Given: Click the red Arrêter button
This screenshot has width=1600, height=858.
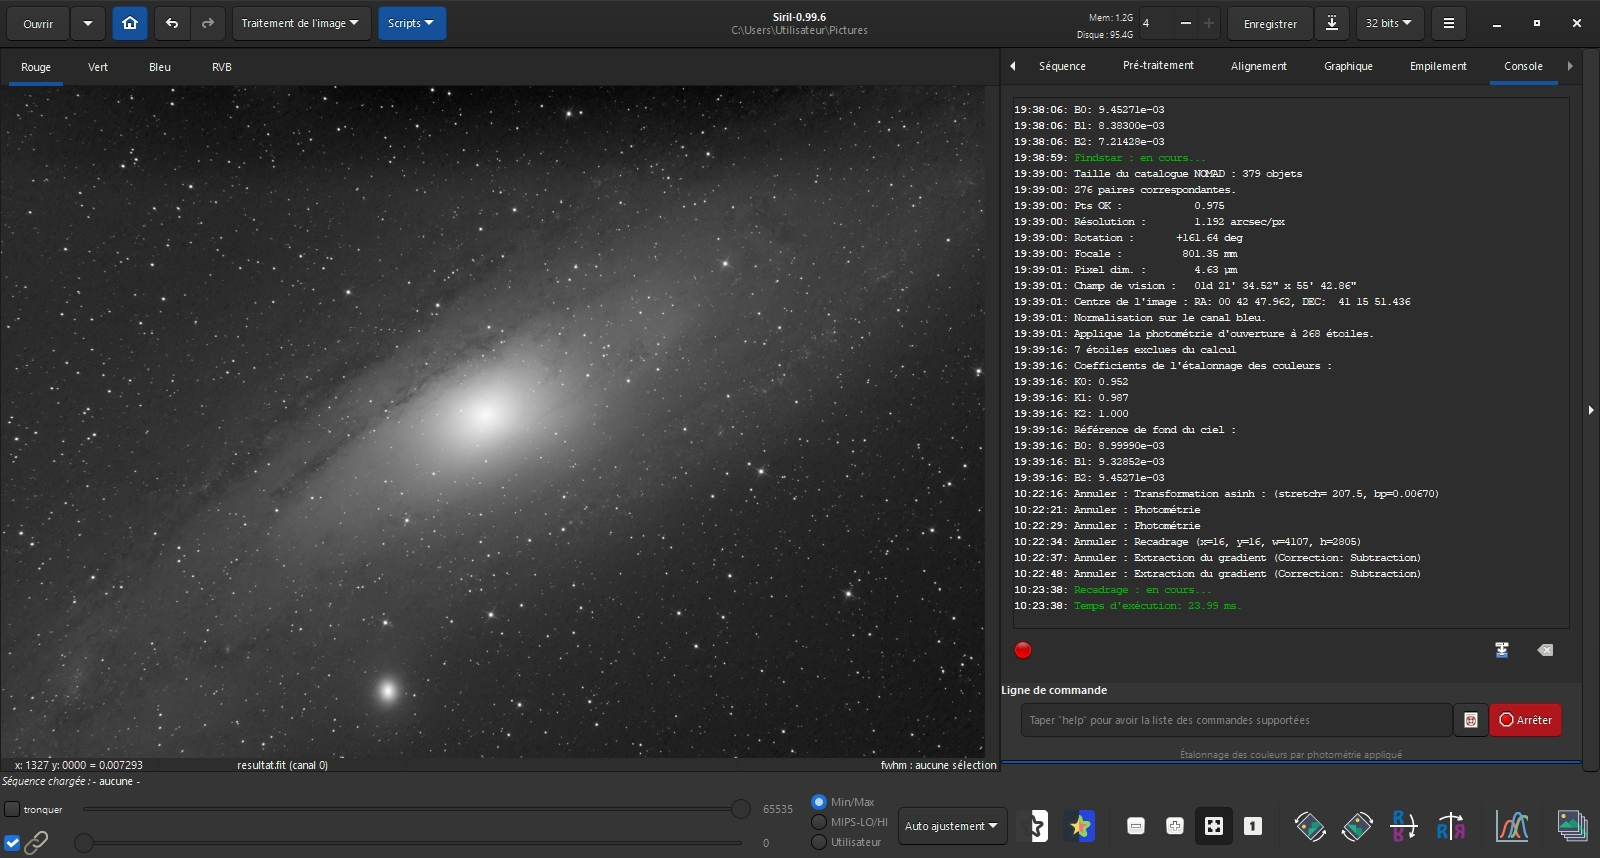Looking at the screenshot, I should tap(1525, 720).
